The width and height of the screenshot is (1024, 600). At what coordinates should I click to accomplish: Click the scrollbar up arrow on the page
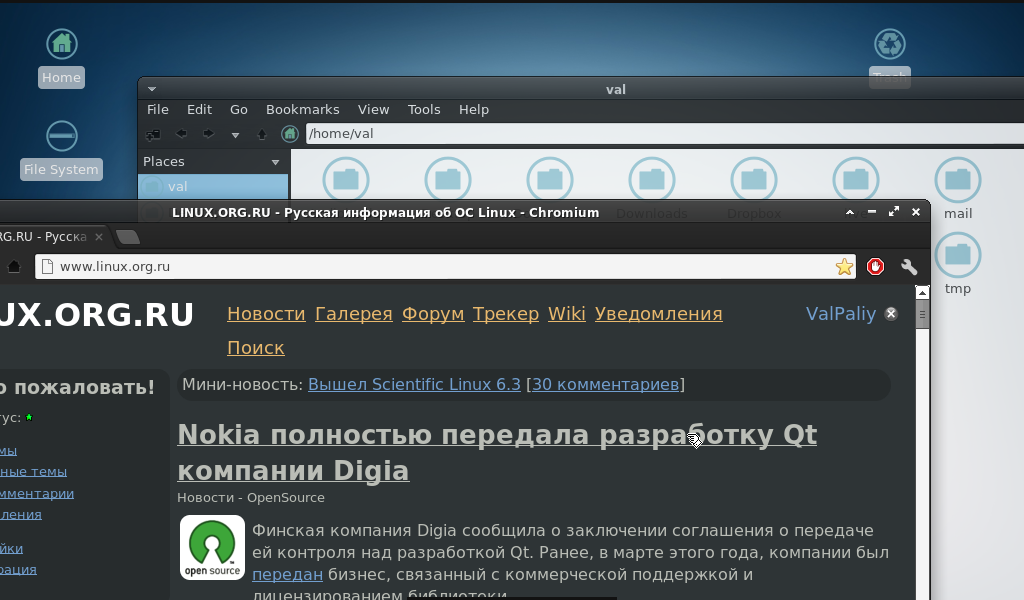[x=922, y=292]
